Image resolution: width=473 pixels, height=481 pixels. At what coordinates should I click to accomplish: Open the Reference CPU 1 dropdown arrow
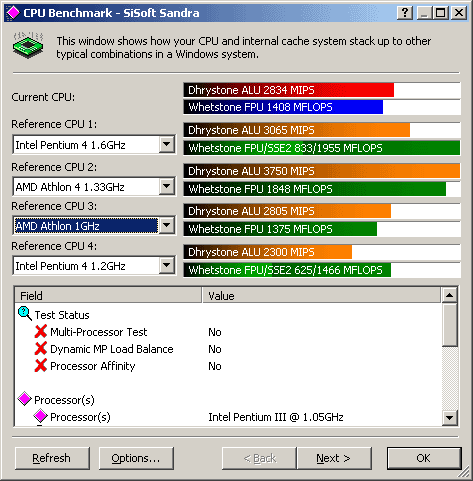[x=166, y=144]
